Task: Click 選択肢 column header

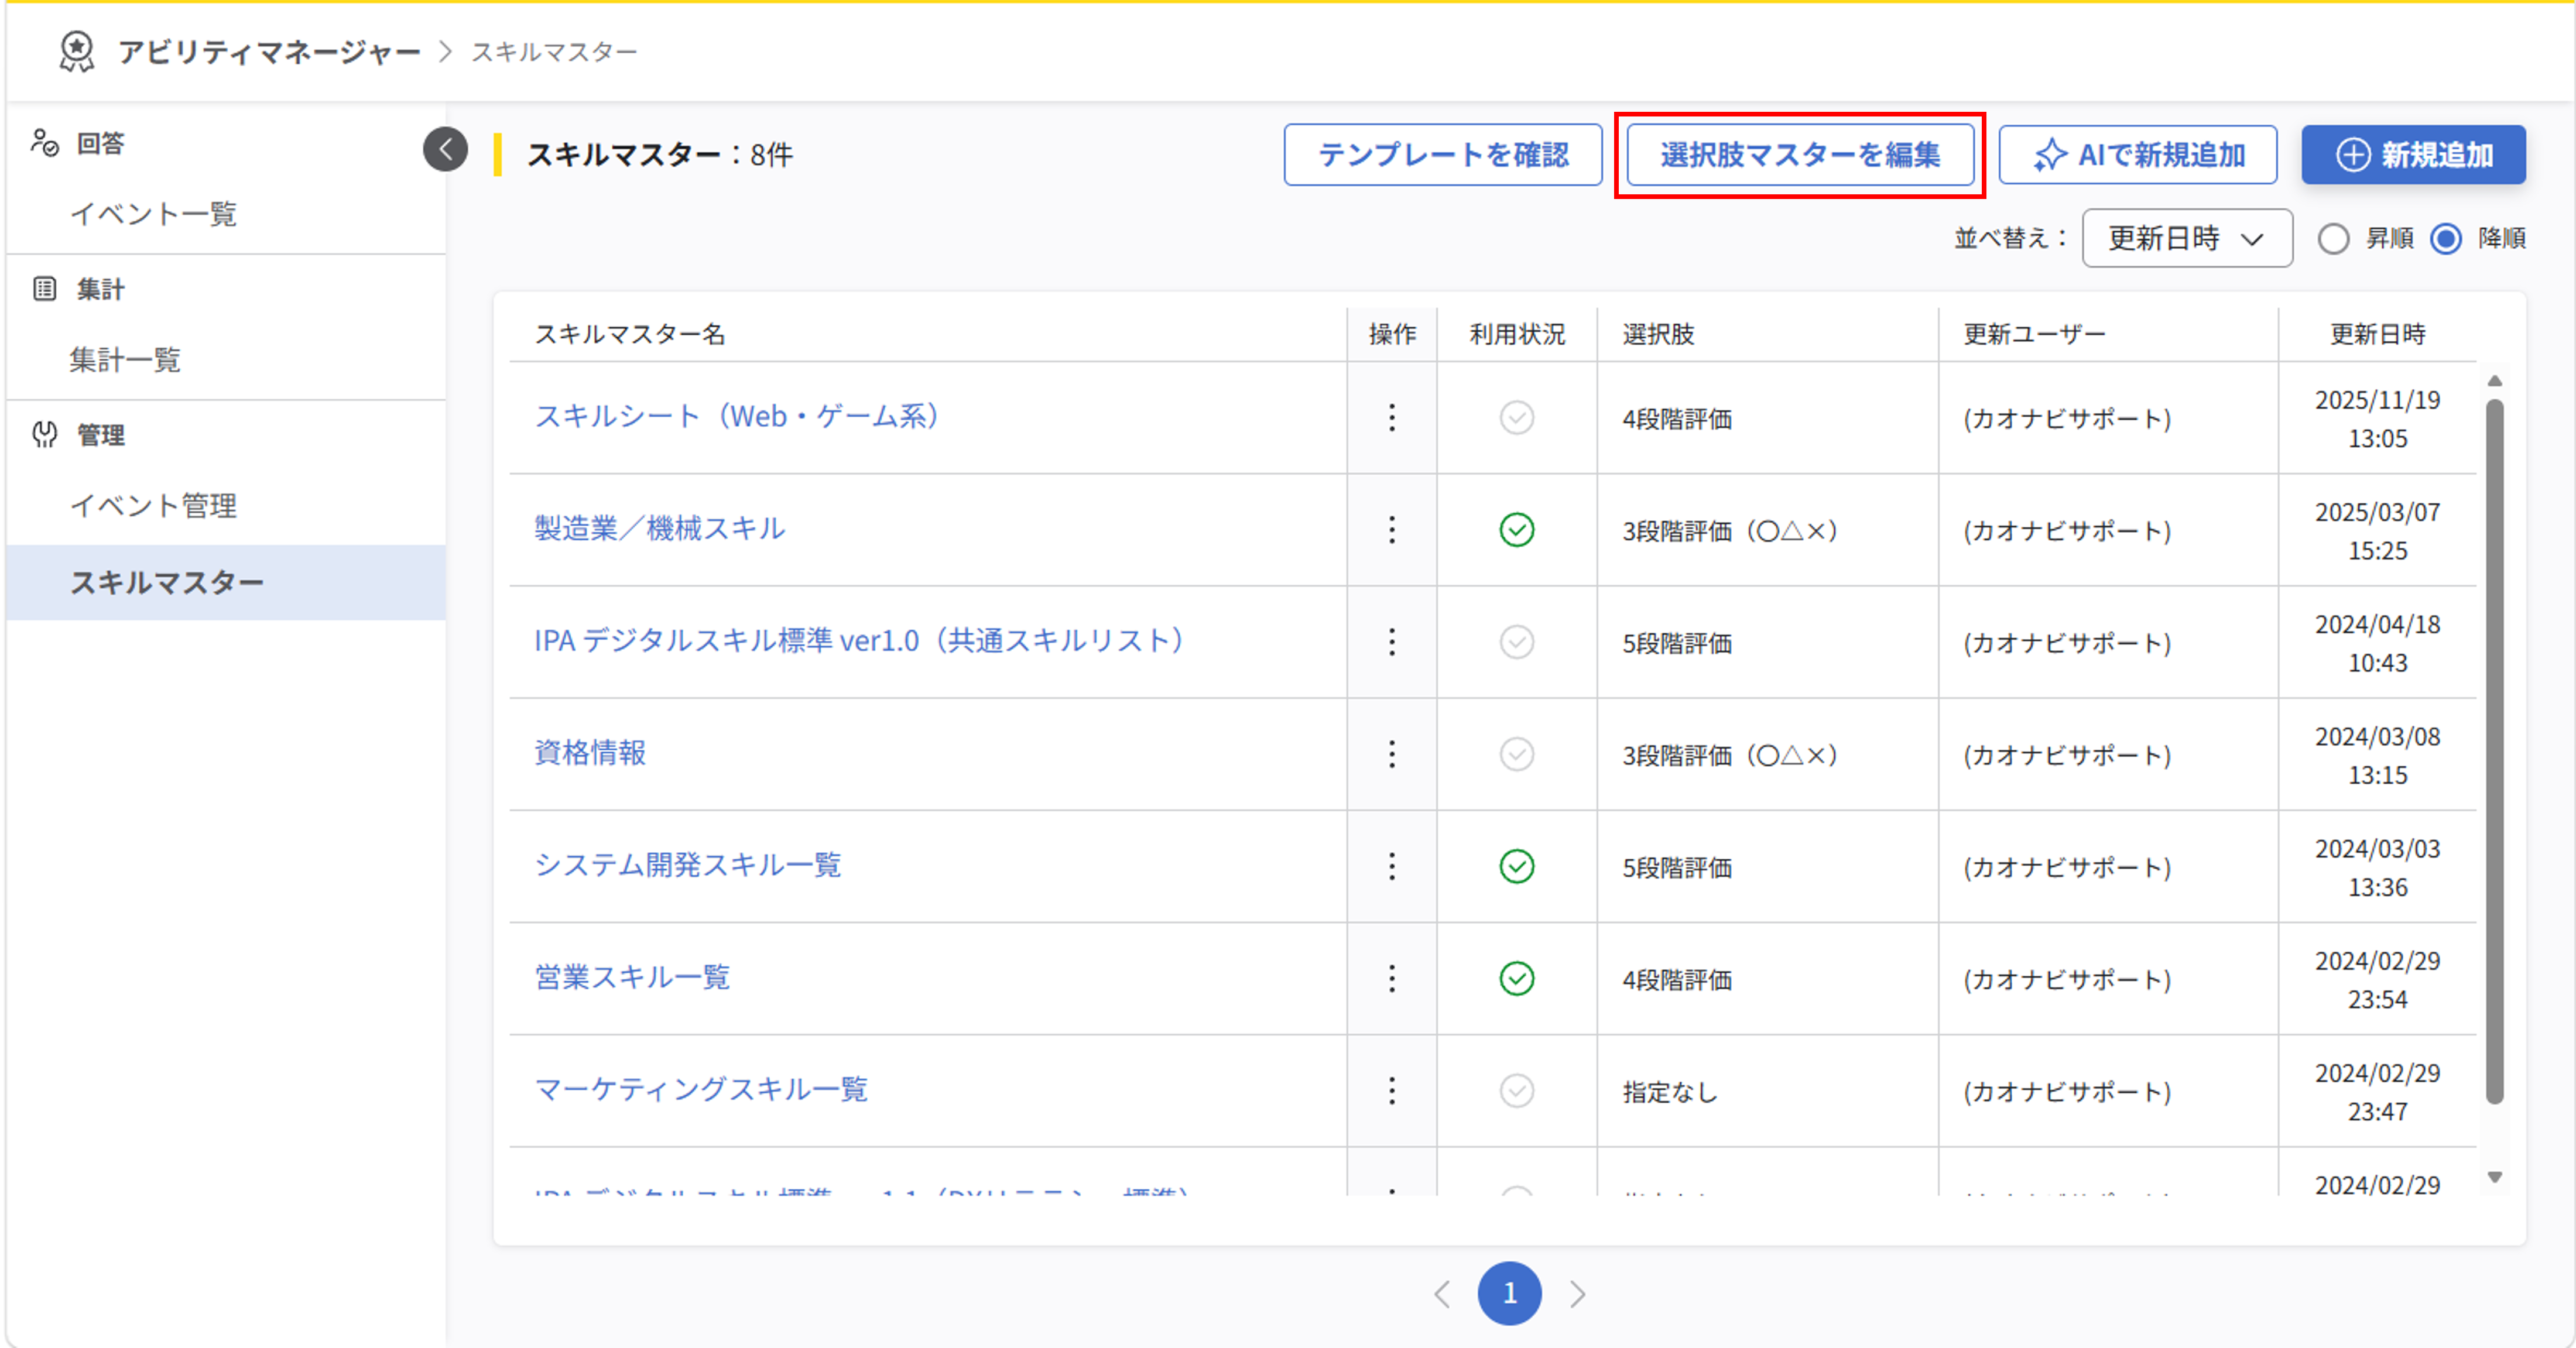Action: coord(1658,334)
